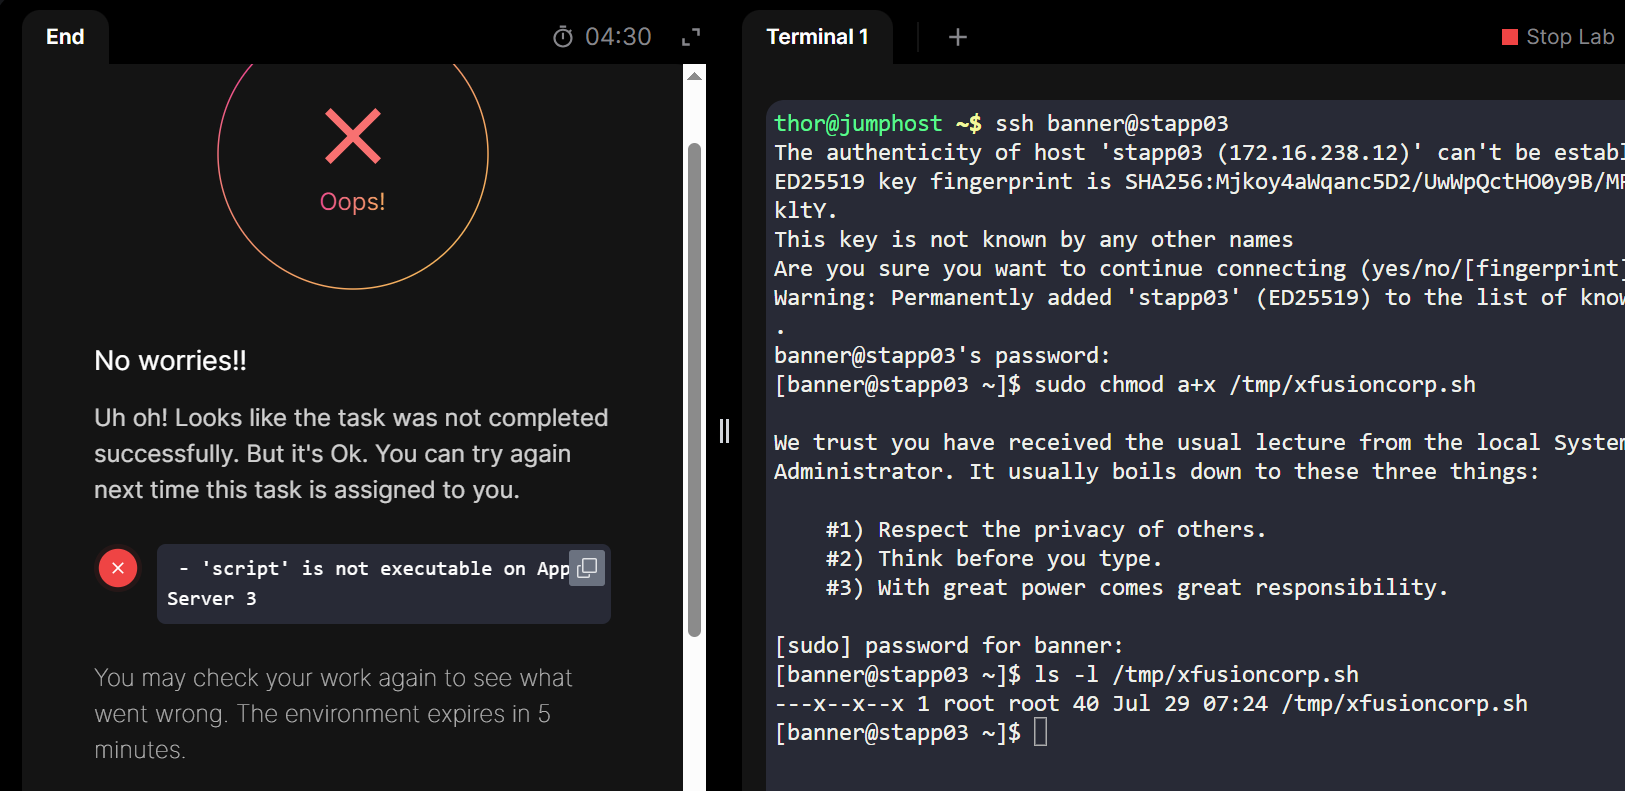Viewport: 1625px width, 791px height.
Task: Copy the error message with copy icon
Action: tap(587, 568)
